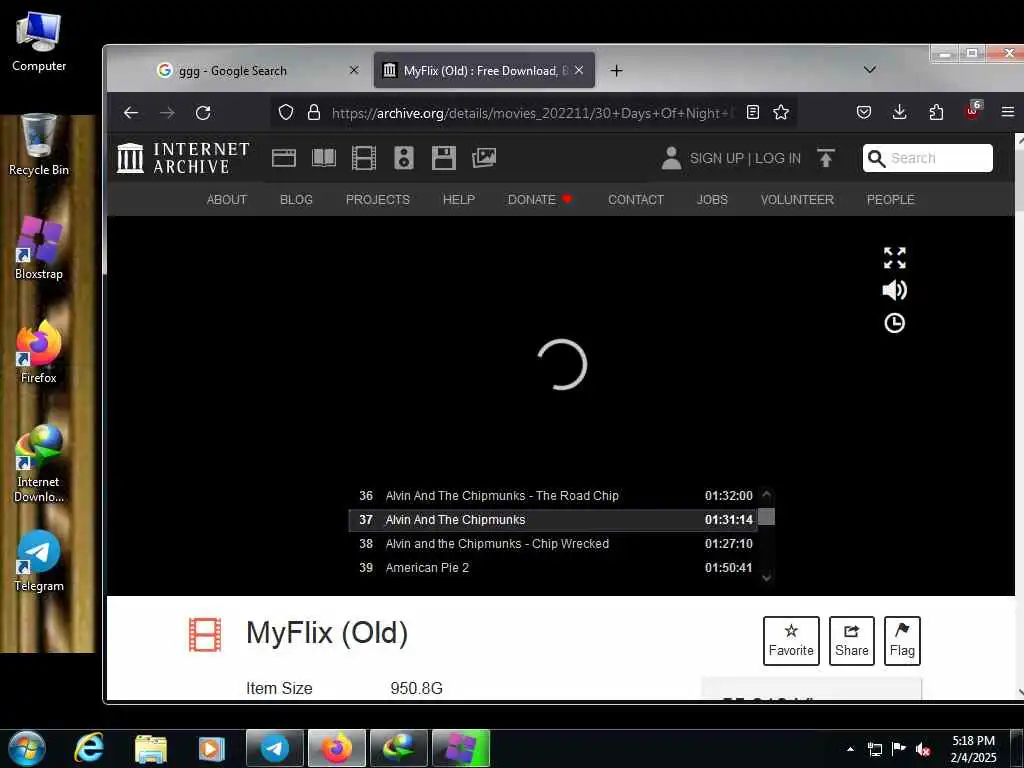View site info via the padlock icon
Screen dimensions: 1024x768
click(314, 112)
